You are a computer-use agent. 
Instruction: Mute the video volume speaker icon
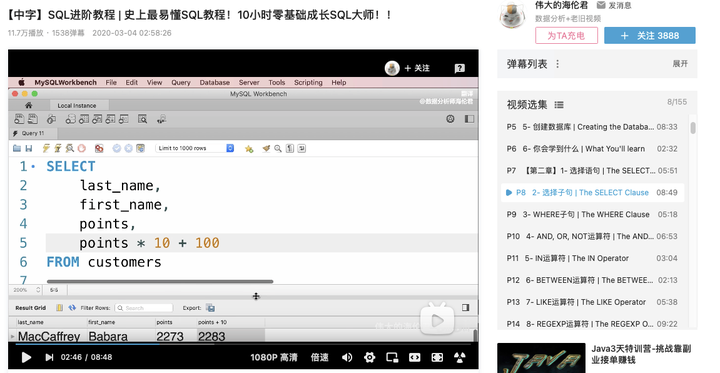pos(348,357)
